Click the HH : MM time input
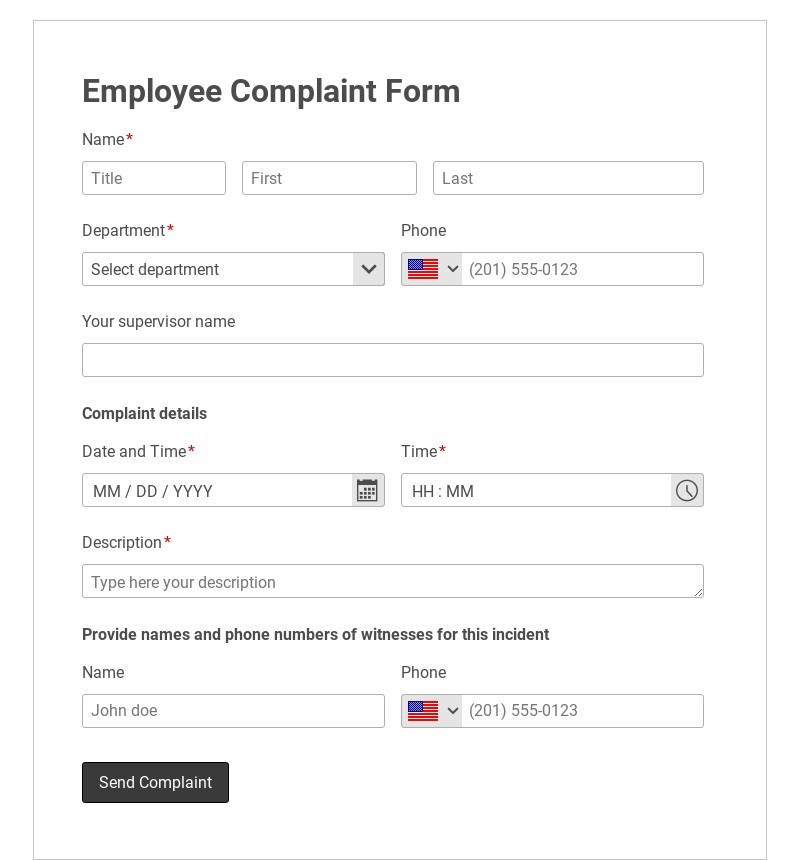This screenshot has height=860, width=800. 536,491
